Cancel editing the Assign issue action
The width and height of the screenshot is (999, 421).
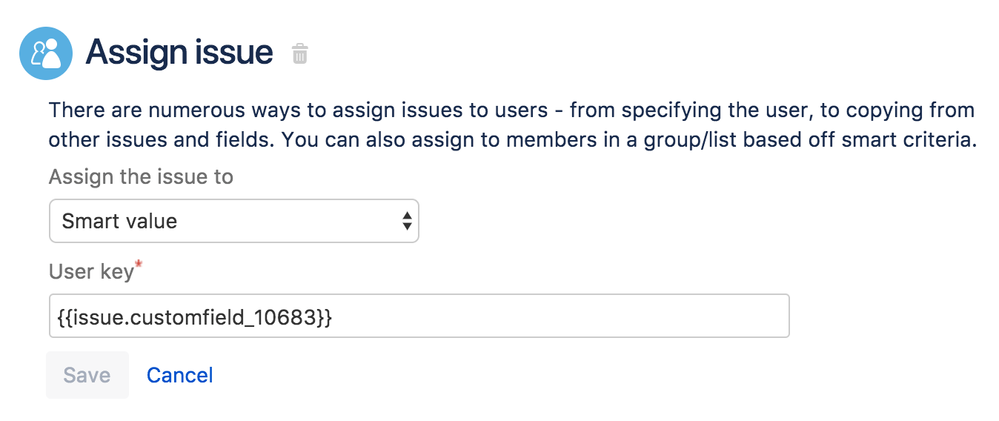pyautogui.click(x=179, y=375)
